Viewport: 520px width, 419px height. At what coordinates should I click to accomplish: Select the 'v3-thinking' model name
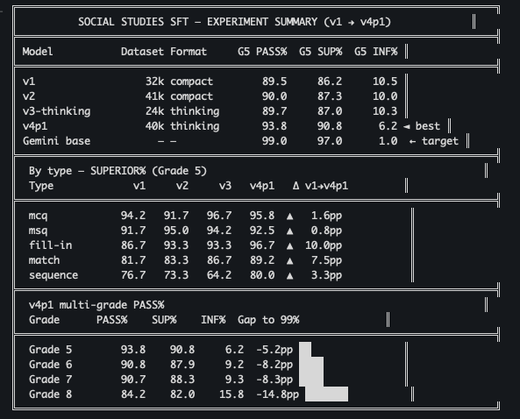pyautogui.click(x=56, y=111)
